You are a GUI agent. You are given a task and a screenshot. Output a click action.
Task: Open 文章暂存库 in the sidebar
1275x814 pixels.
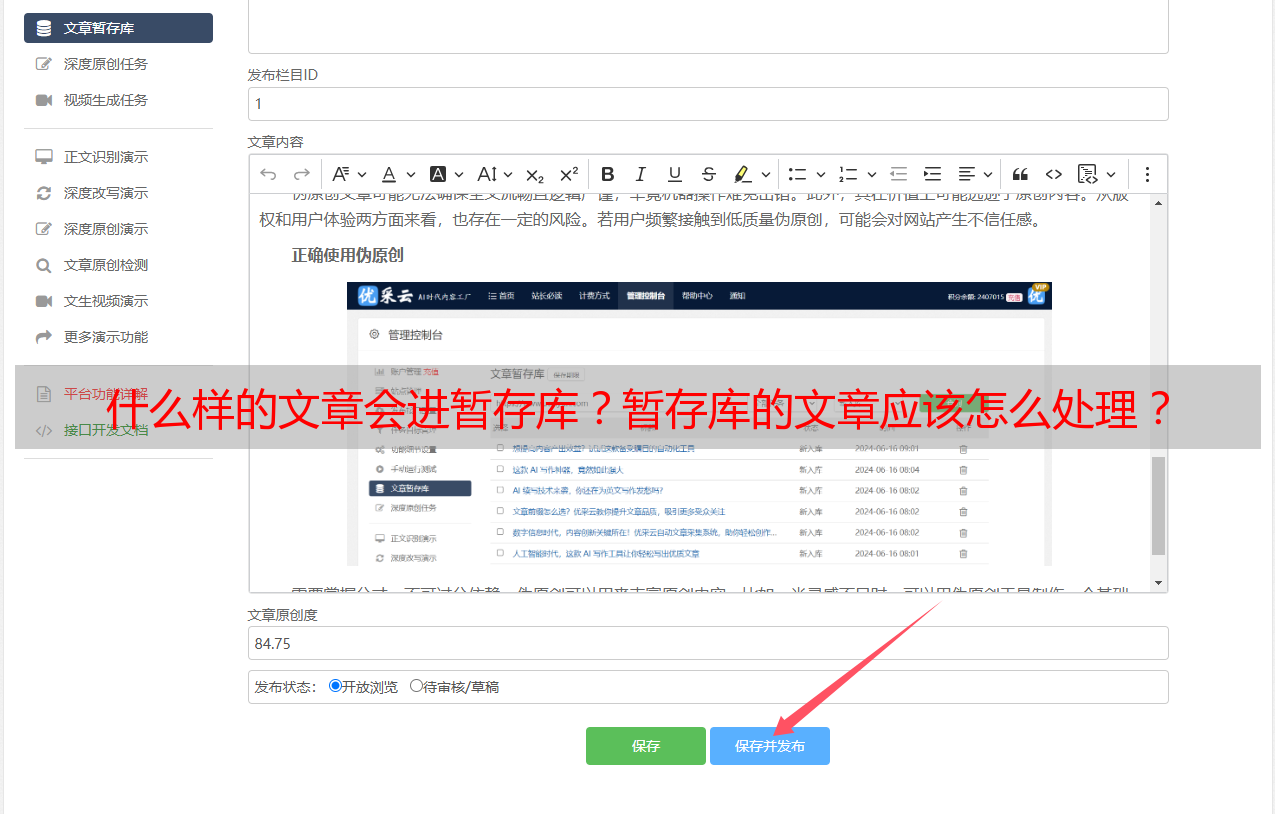point(118,28)
